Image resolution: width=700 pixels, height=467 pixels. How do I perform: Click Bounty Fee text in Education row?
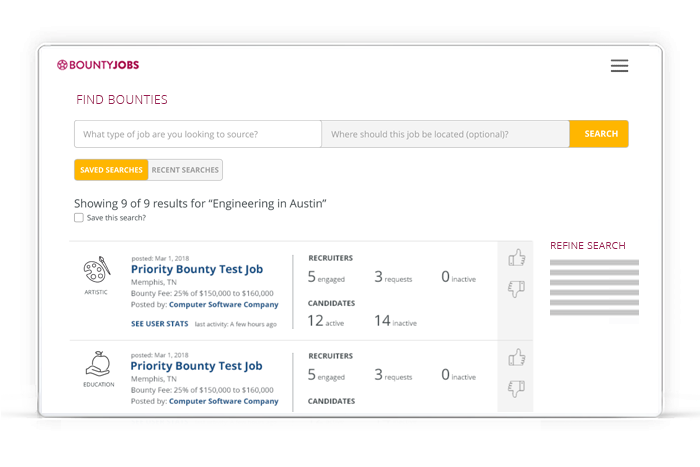click(202, 390)
